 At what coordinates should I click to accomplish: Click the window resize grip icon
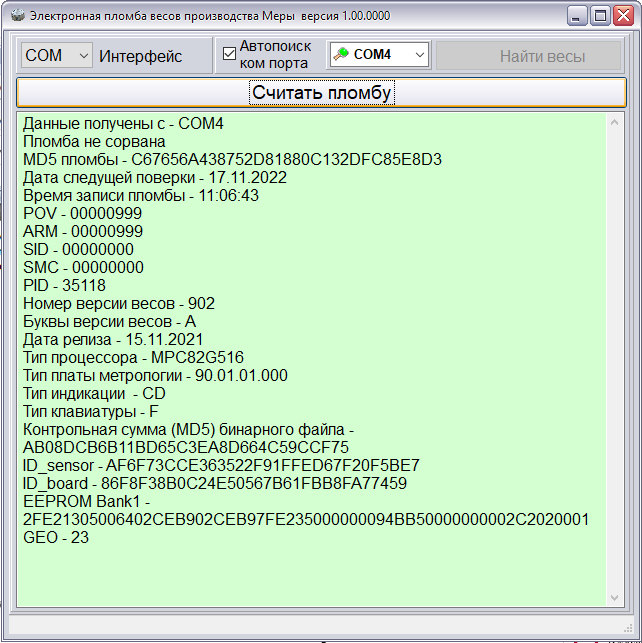[x=628, y=628]
